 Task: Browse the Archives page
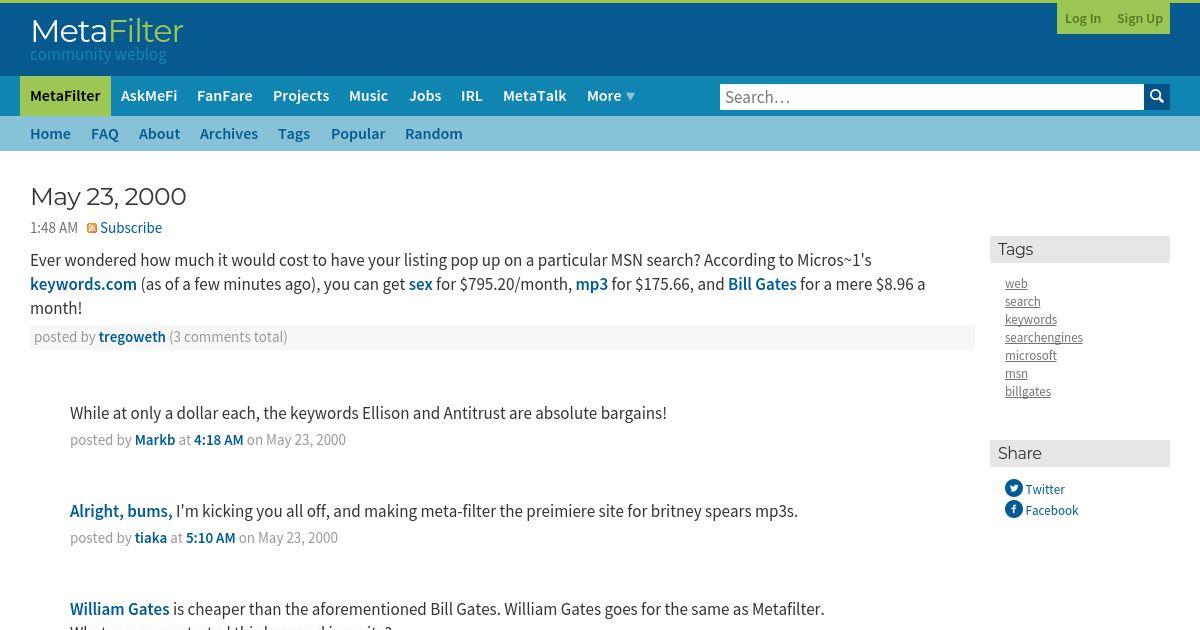pos(229,134)
